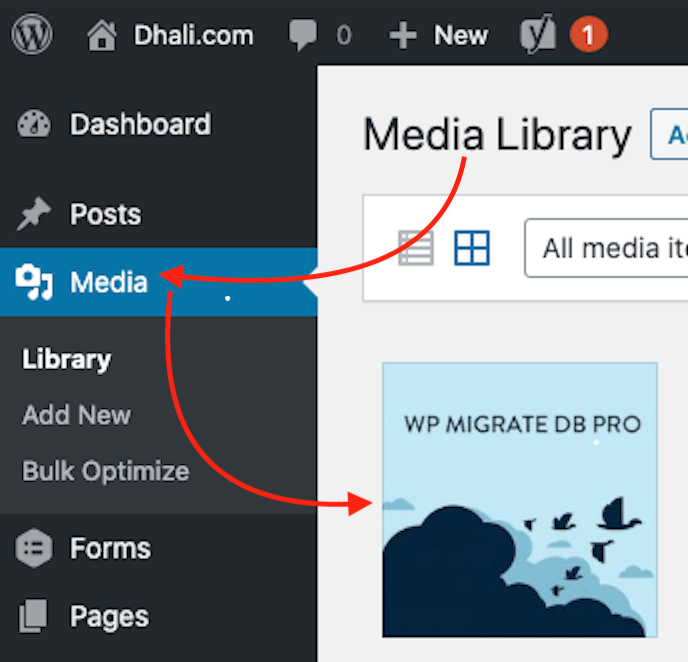Open the WP Migrate DB Pro thumbnail
The height and width of the screenshot is (662, 688).
click(520, 500)
